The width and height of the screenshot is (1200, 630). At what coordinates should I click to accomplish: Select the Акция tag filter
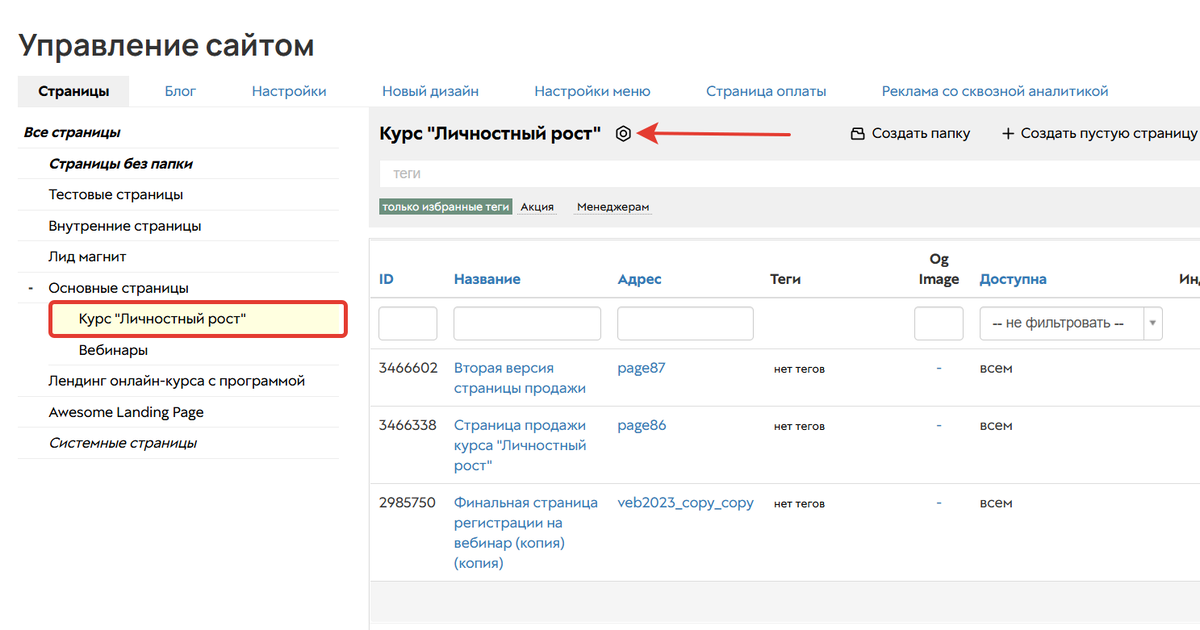(537, 207)
